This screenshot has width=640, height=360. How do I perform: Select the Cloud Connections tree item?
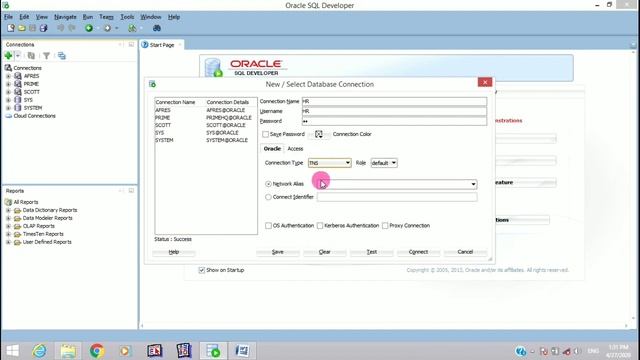click(x=34, y=116)
